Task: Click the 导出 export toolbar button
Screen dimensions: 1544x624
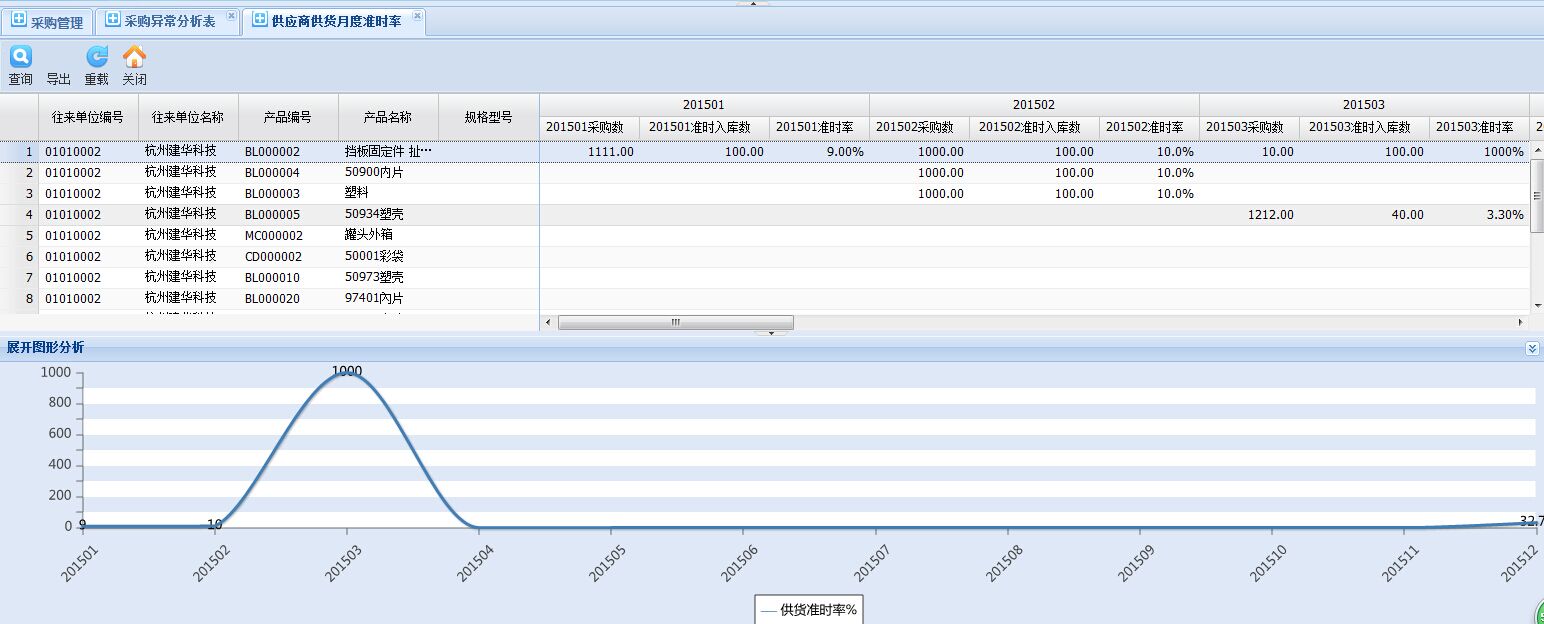Action: 58,79
